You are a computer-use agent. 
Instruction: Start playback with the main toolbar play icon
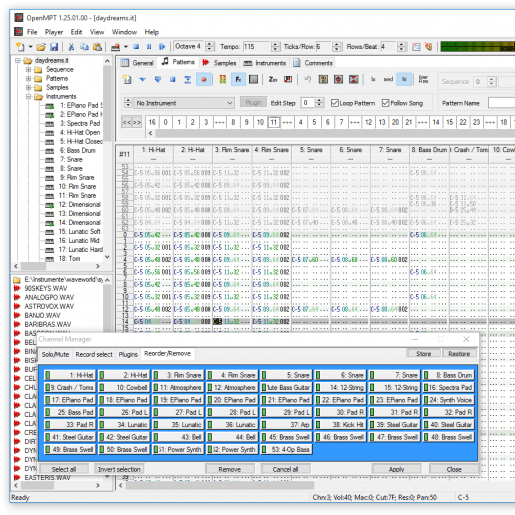point(162,47)
